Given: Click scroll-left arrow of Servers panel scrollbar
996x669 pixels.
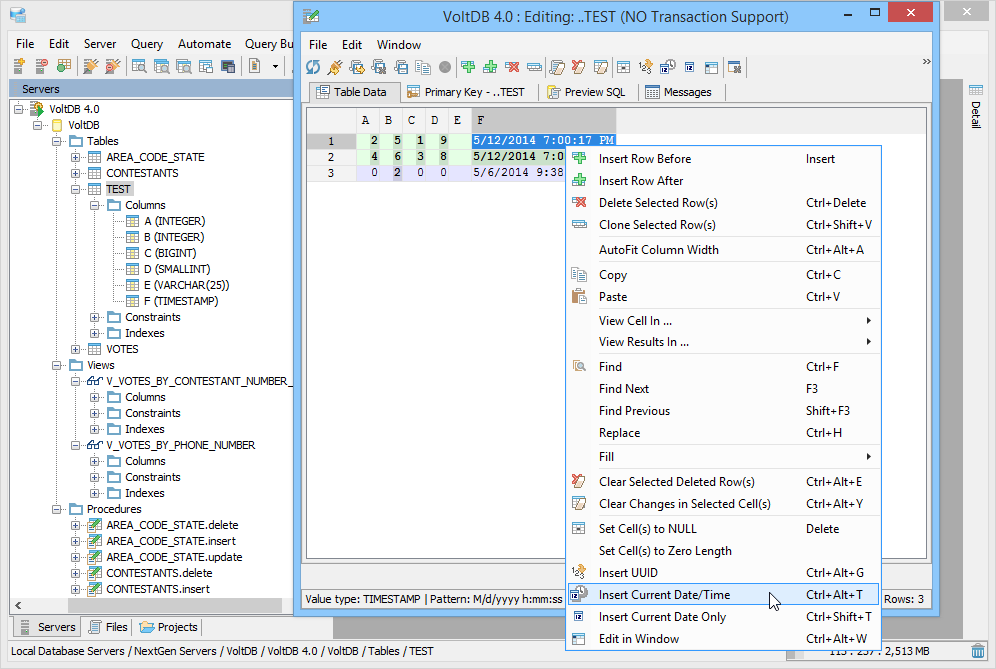Looking at the screenshot, I should 18,605.
